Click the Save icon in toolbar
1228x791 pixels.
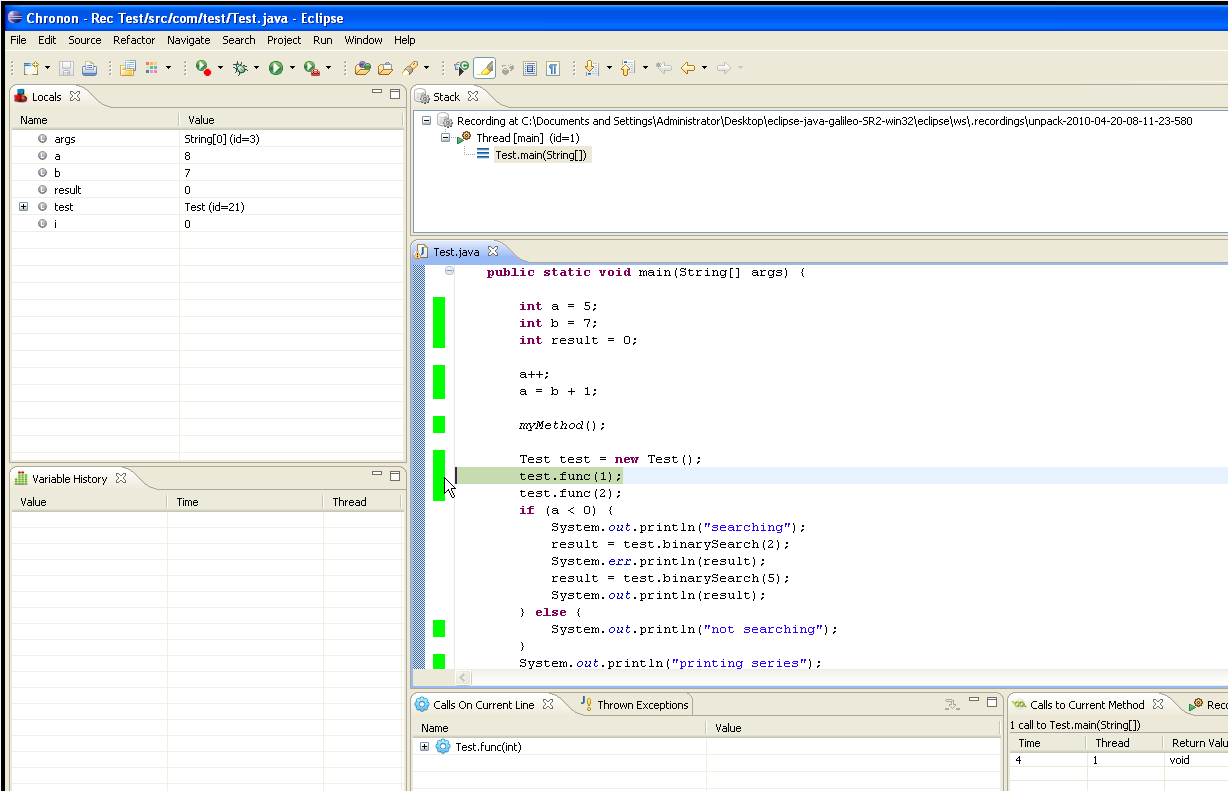[66, 68]
